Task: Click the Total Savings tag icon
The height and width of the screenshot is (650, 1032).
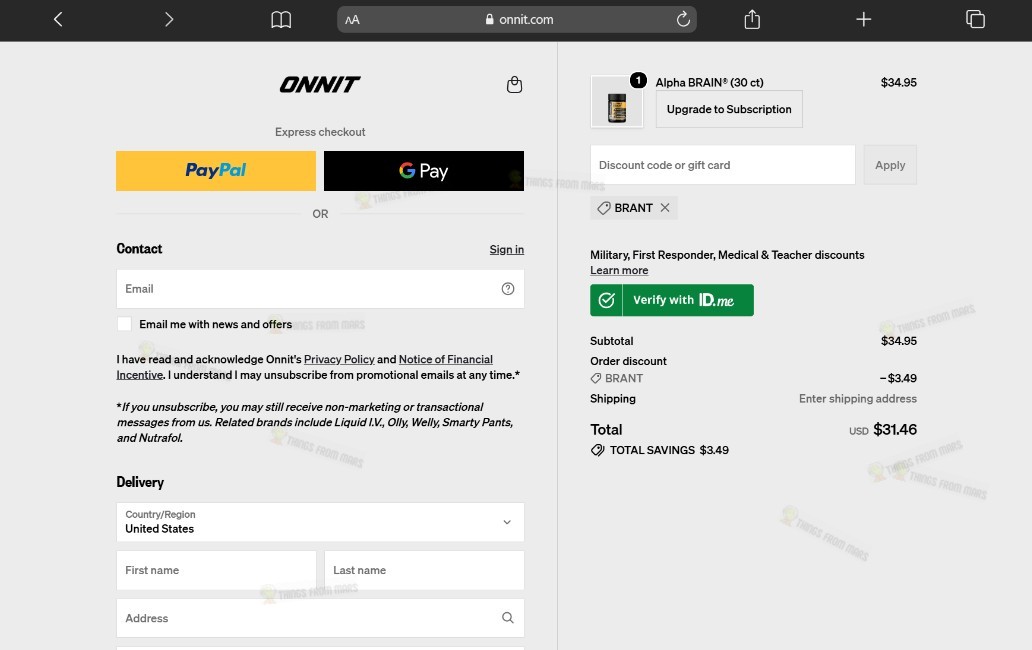Action: pos(598,450)
